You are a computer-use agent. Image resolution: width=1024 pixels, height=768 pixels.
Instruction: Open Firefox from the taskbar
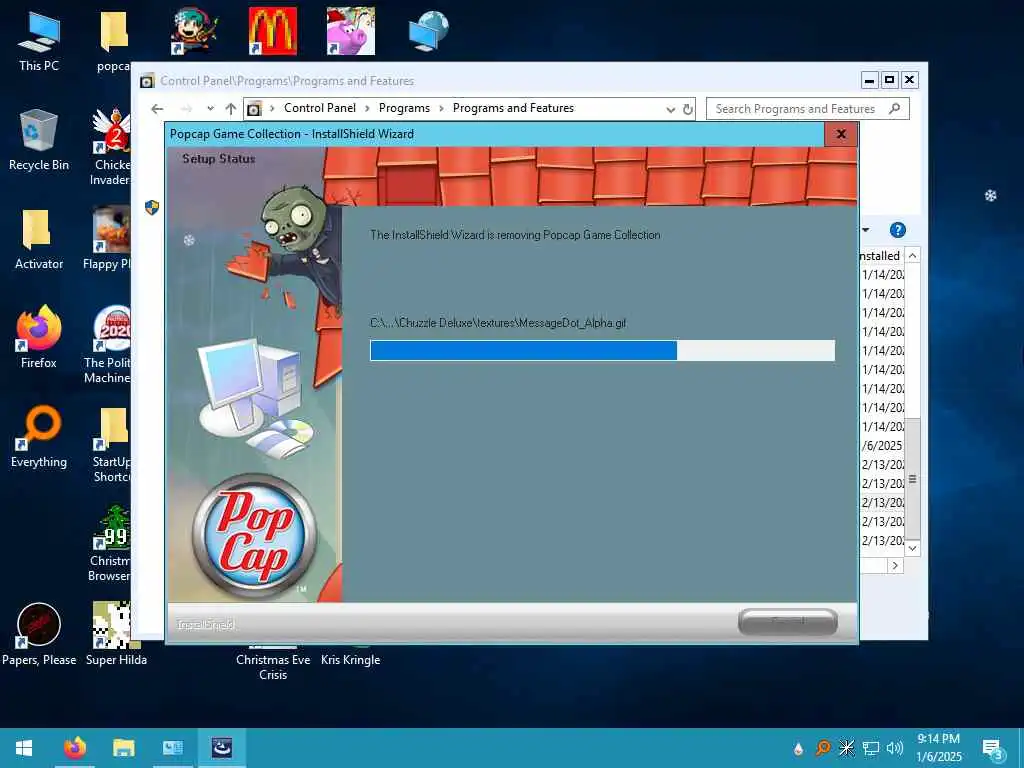pyautogui.click(x=74, y=748)
